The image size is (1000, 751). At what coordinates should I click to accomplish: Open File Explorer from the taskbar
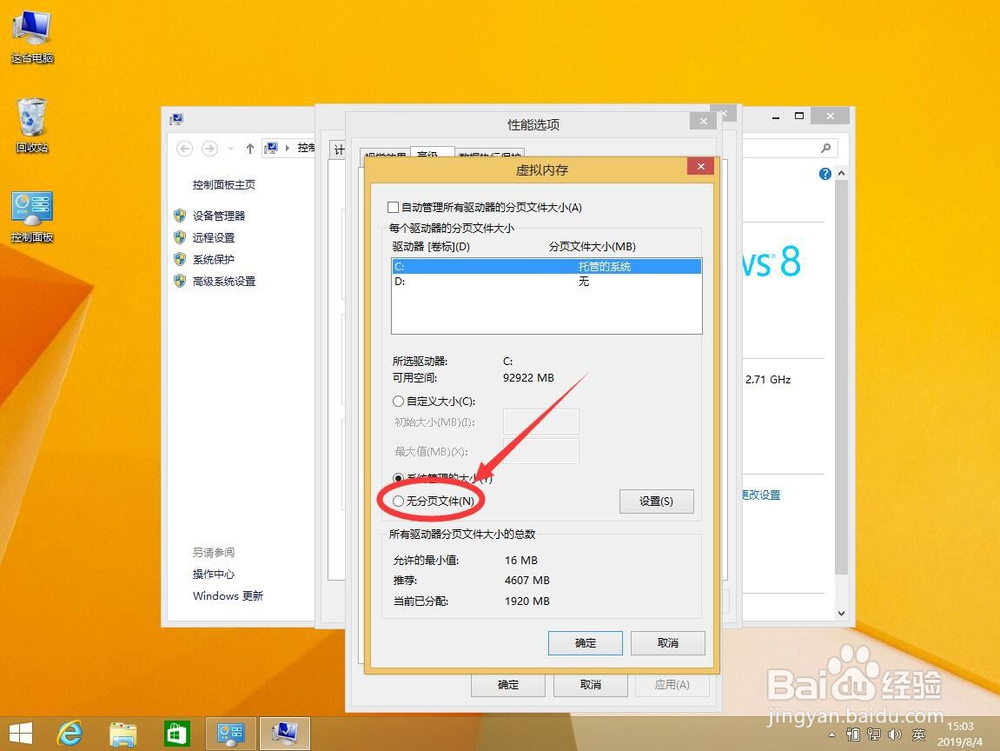(x=123, y=733)
